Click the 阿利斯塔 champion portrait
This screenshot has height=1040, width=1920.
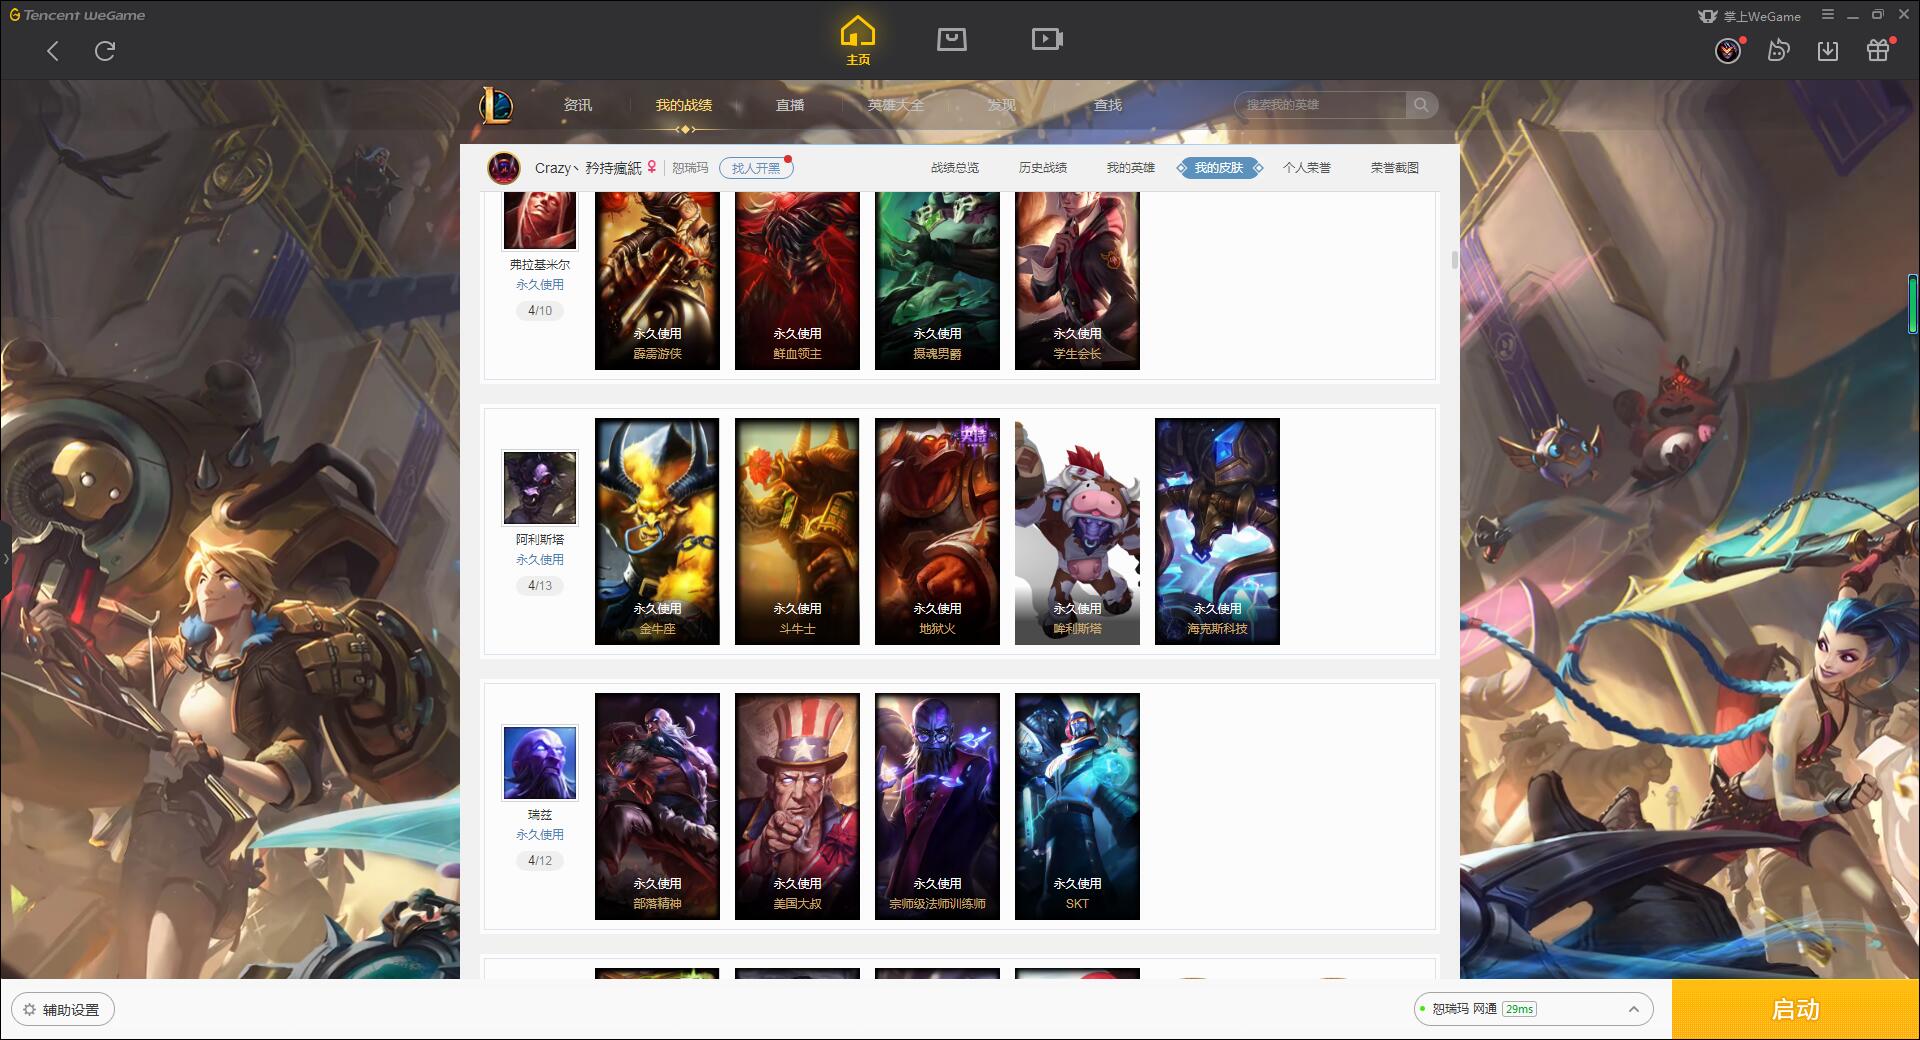pyautogui.click(x=540, y=488)
